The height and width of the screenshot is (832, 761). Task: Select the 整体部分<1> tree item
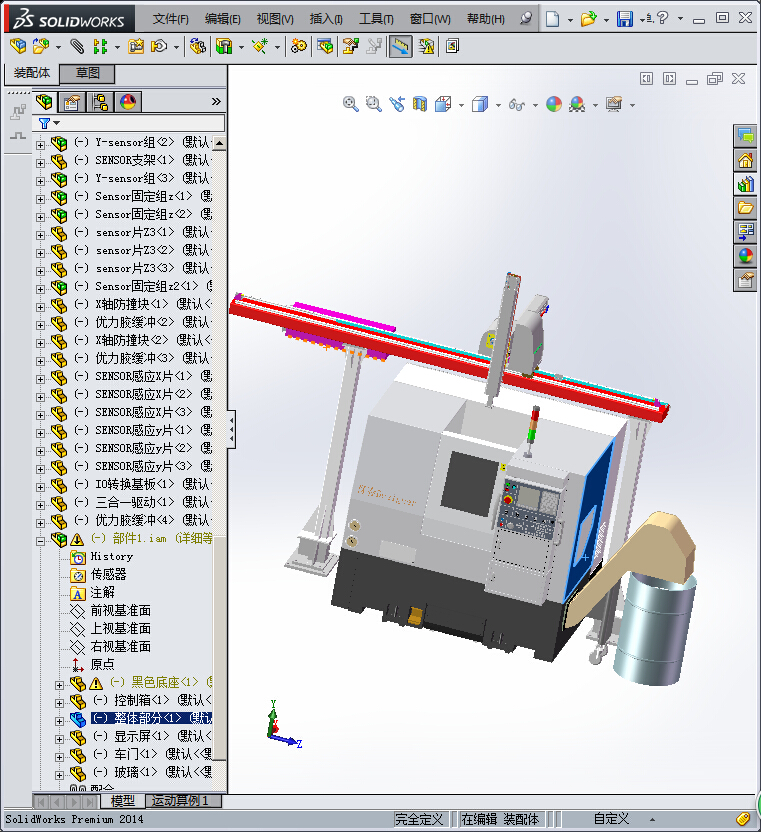point(151,718)
